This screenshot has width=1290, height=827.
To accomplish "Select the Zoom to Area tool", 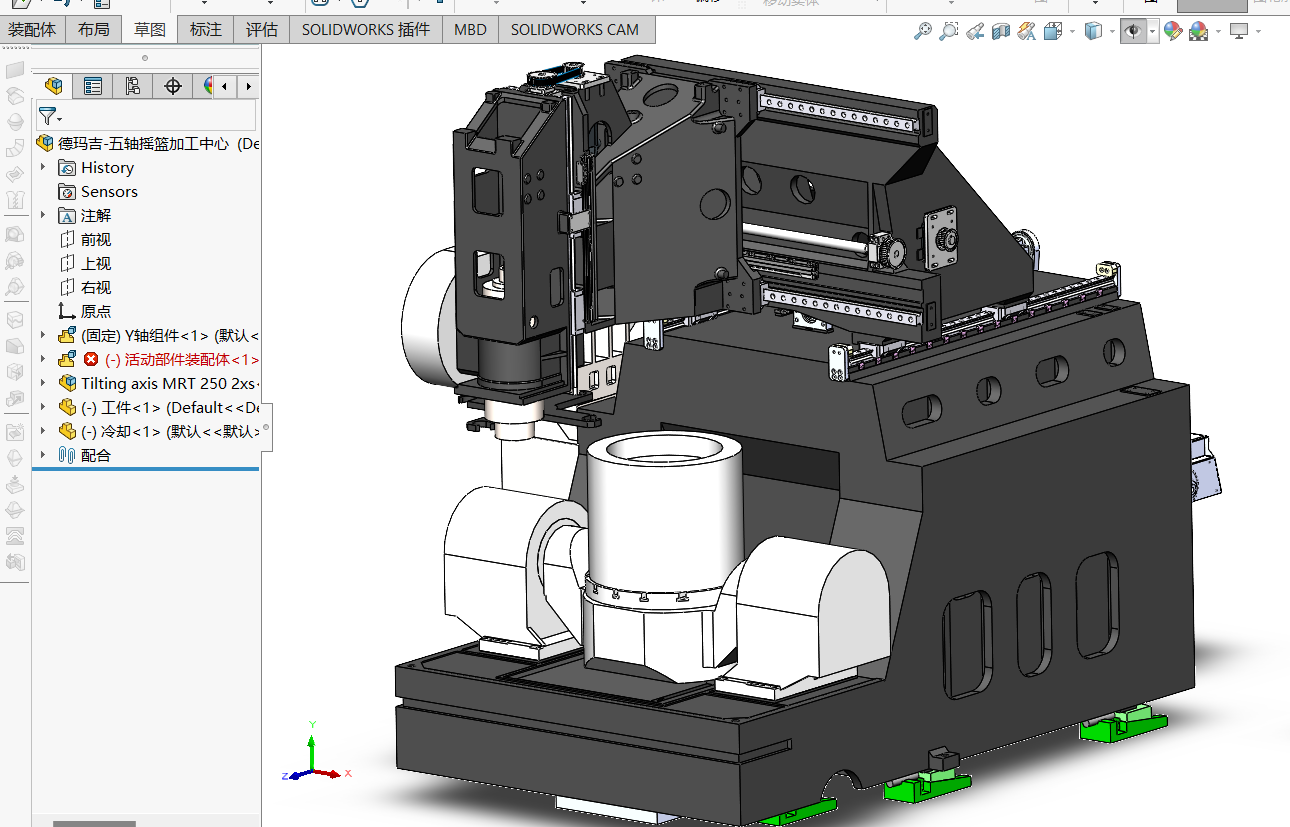I will point(948,32).
